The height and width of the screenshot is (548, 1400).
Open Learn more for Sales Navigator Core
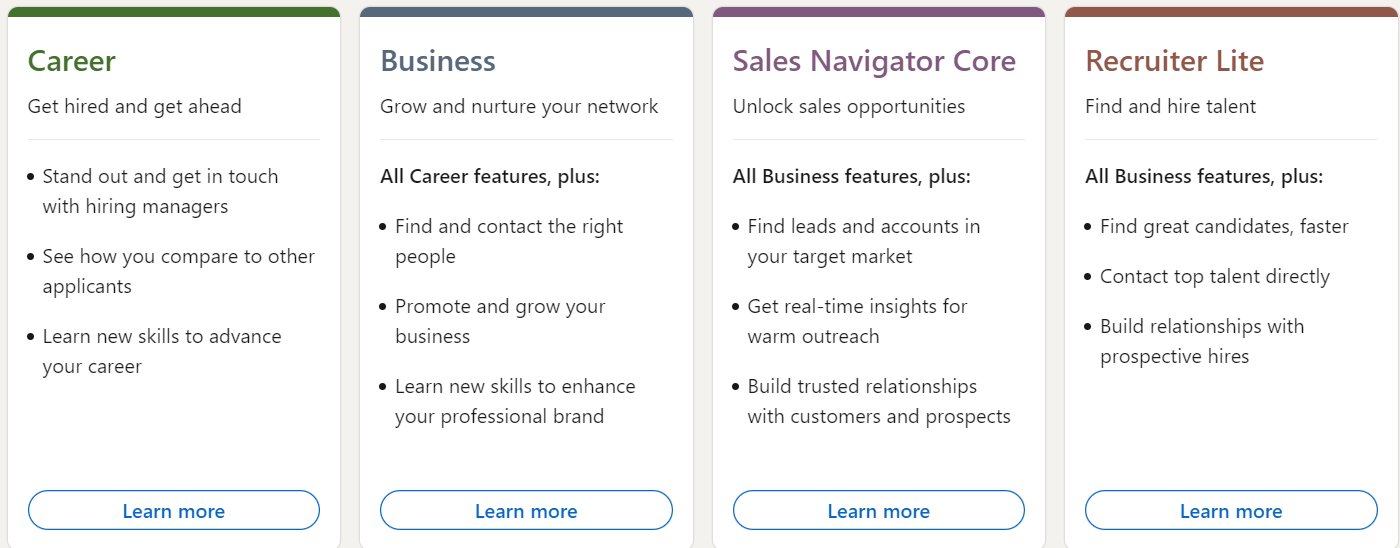tap(878, 511)
